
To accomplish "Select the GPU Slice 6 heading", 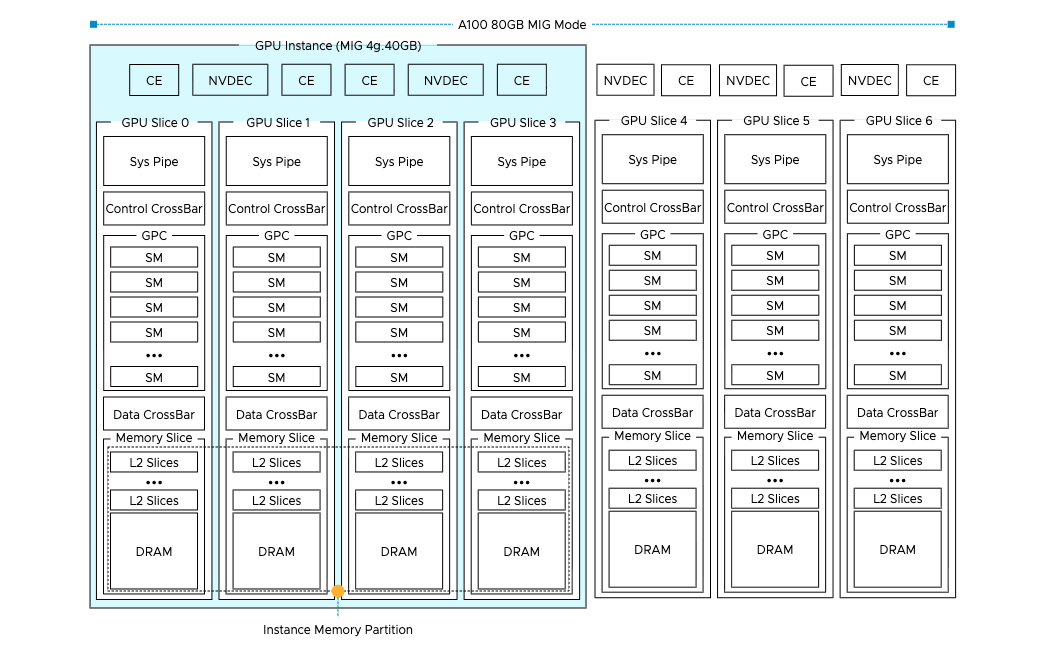I will click(898, 120).
